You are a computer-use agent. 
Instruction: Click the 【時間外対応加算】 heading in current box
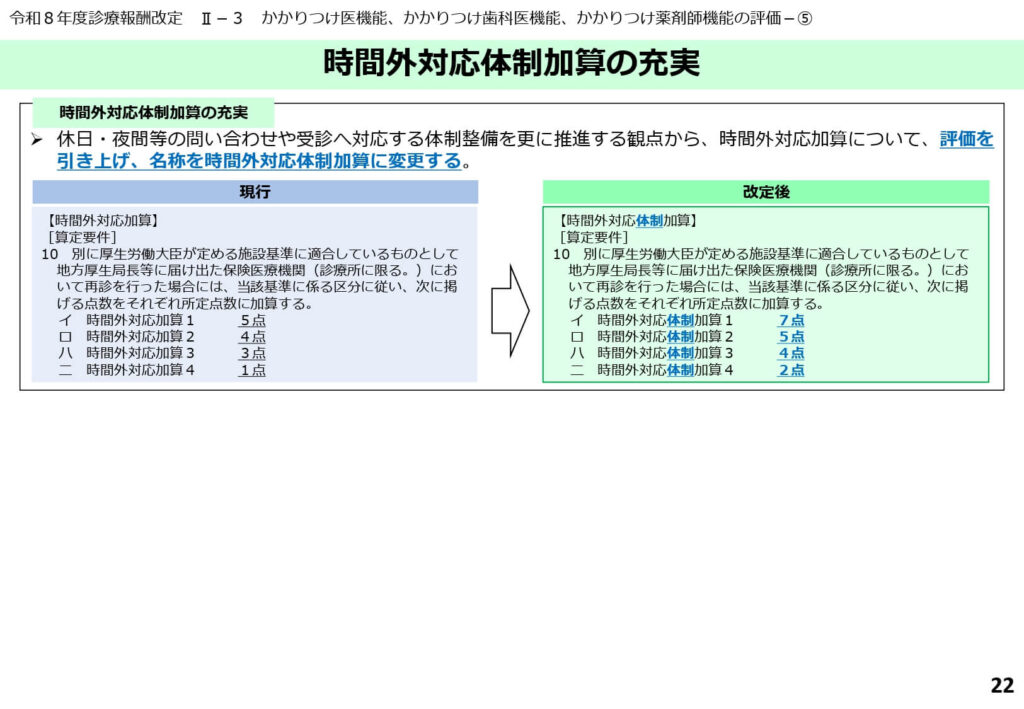pos(102,220)
